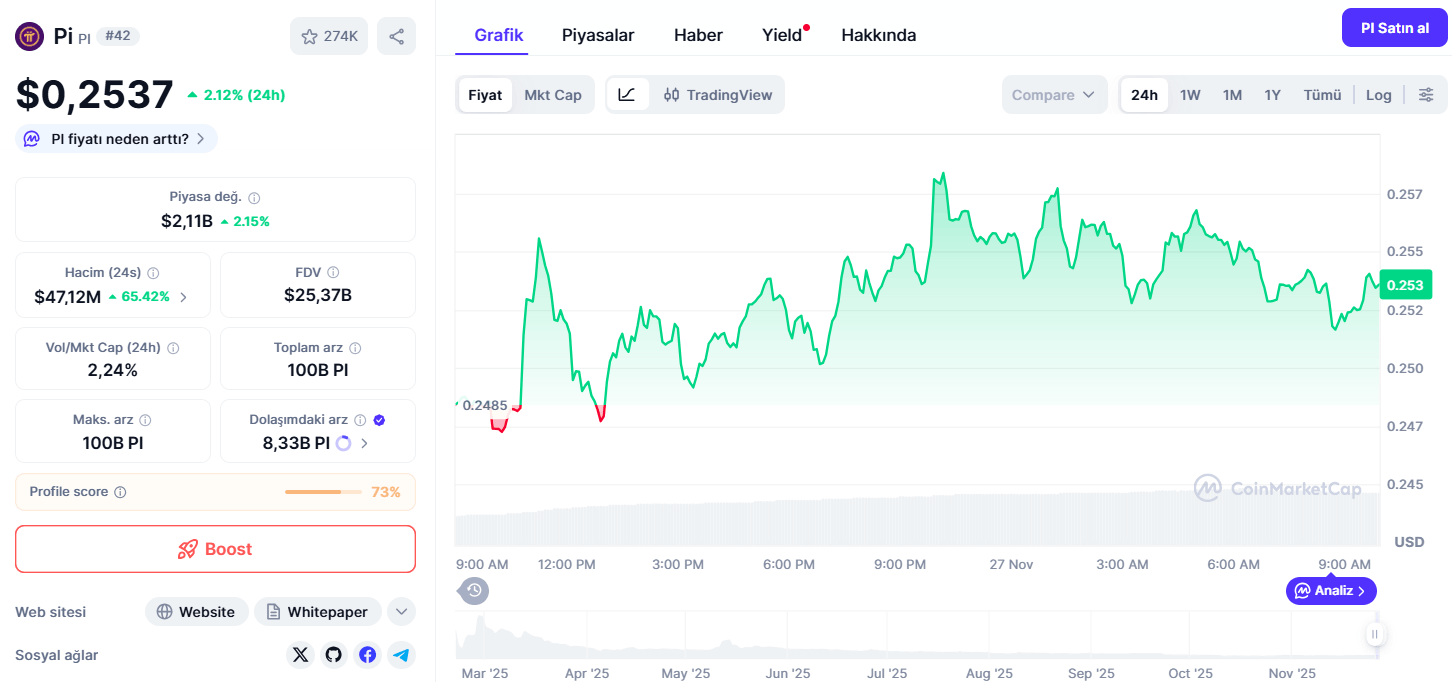Open the X (Twitter) social link
The height and width of the screenshot is (682, 1452).
coord(300,655)
